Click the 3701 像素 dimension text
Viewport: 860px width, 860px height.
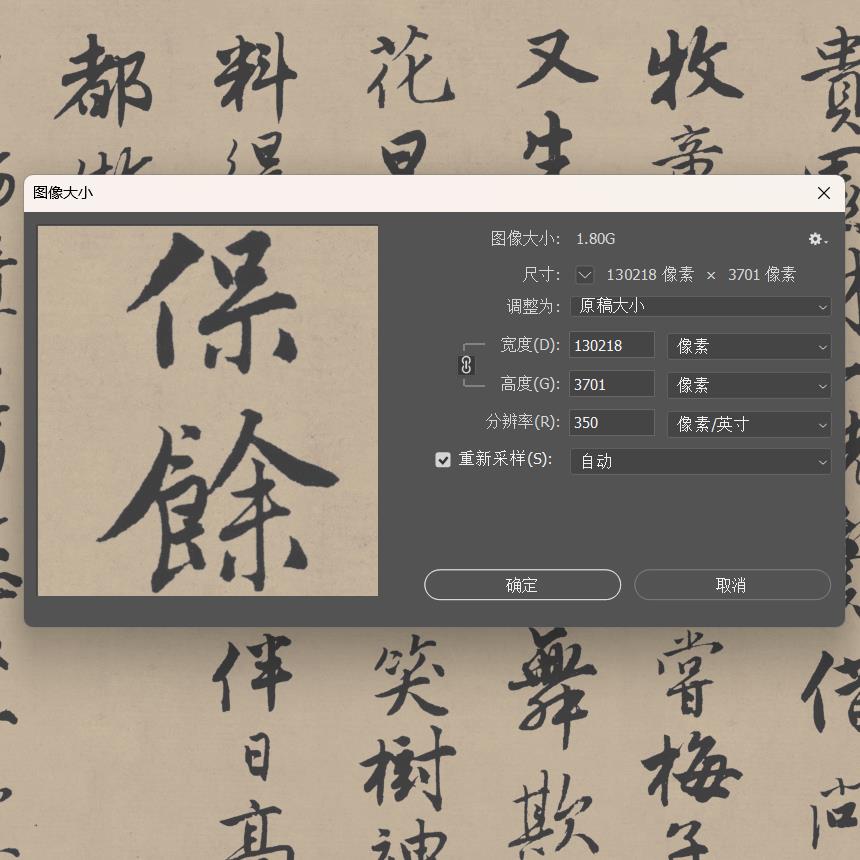coord(762,274)
